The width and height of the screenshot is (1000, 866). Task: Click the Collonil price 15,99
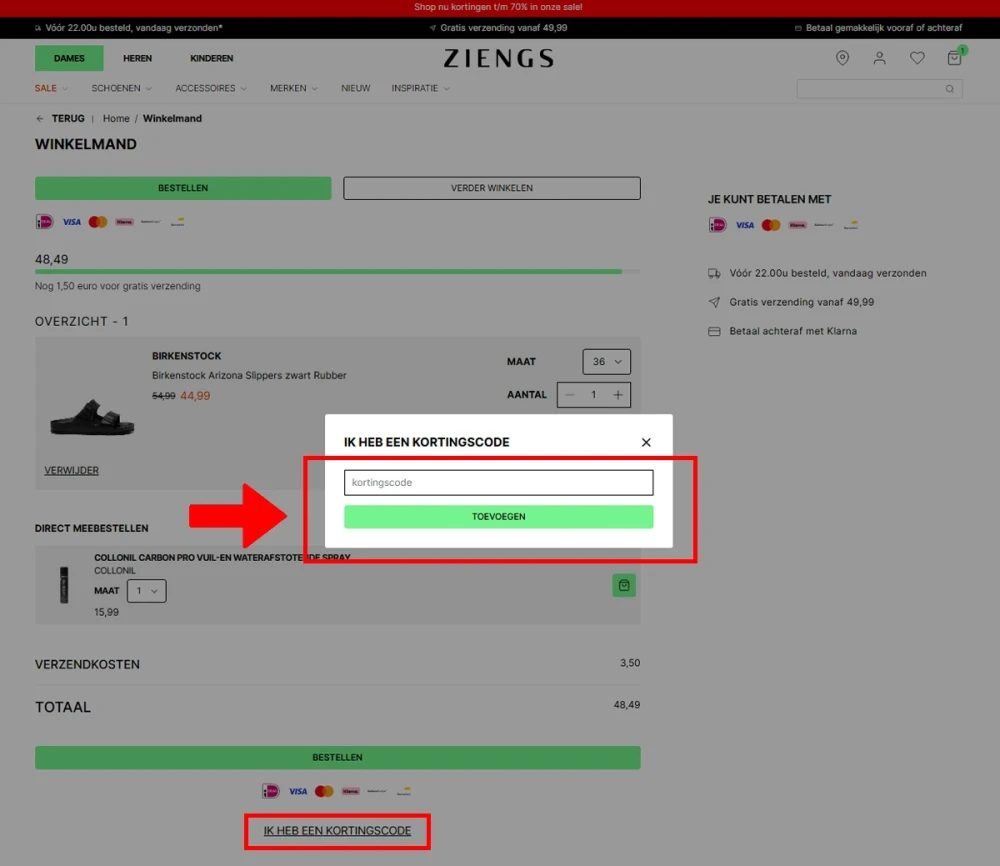[x=107, y=612]
